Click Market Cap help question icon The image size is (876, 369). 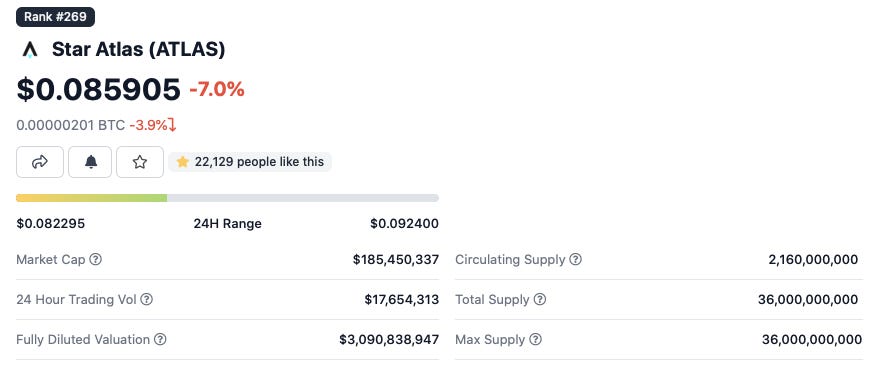click(x=96, y=259)
